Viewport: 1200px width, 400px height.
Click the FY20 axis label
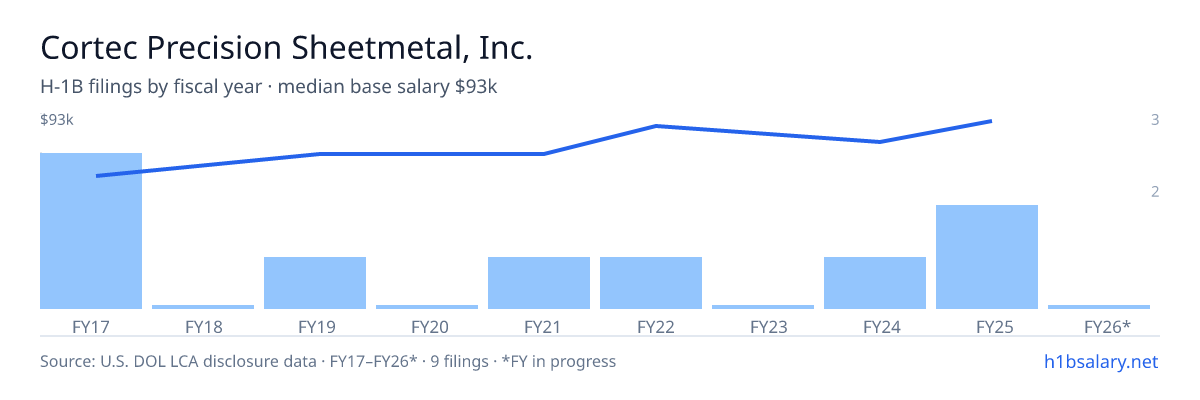point(427,326)
